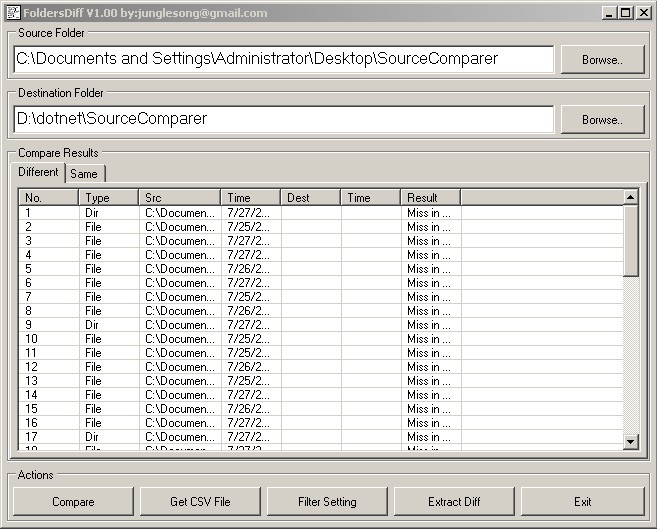Screen dimensions: 657x529
Task: Sort by the Src column header
Action: click(x=180, y=197)
